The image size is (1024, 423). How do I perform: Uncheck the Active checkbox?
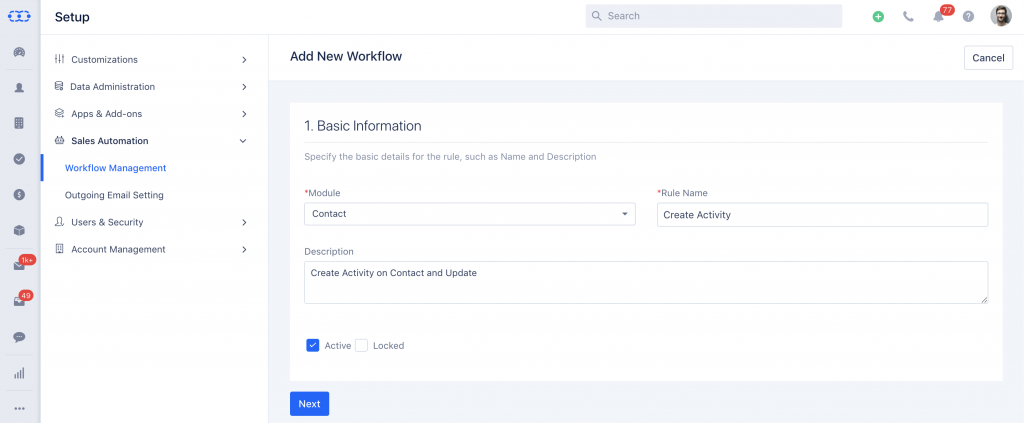(312, 345)
